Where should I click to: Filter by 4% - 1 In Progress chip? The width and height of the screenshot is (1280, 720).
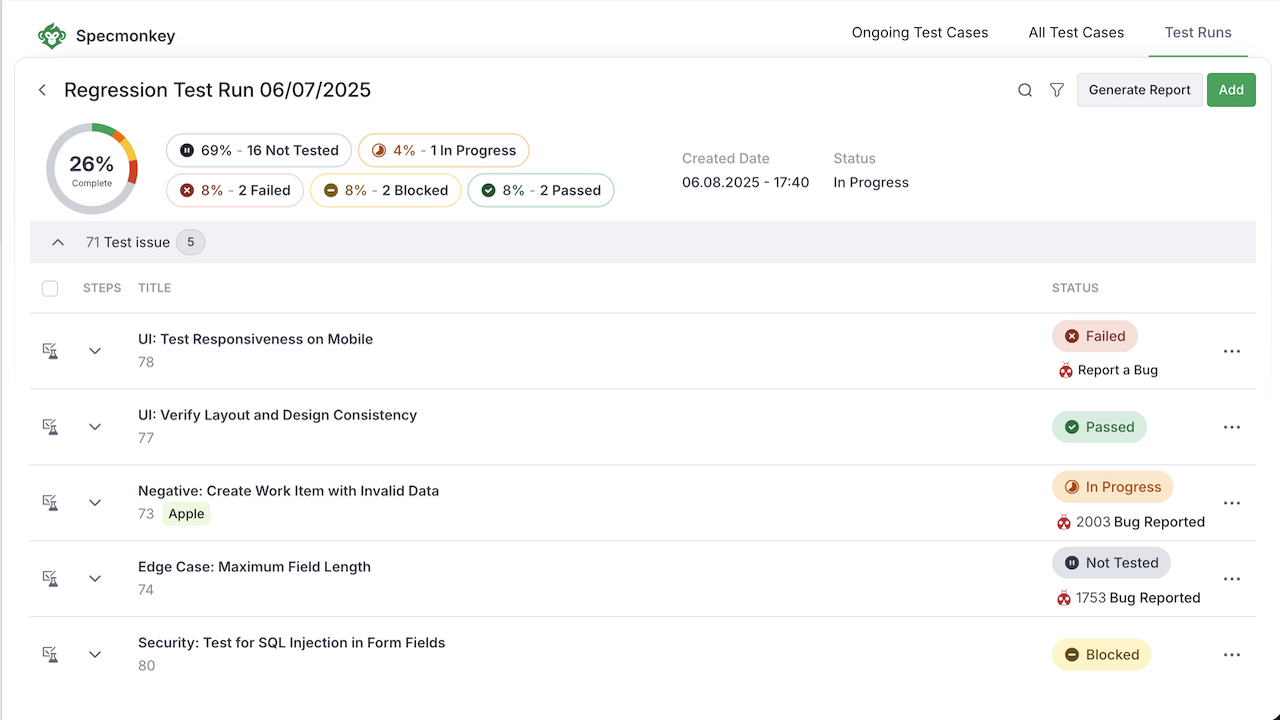(x=443, y=150)
